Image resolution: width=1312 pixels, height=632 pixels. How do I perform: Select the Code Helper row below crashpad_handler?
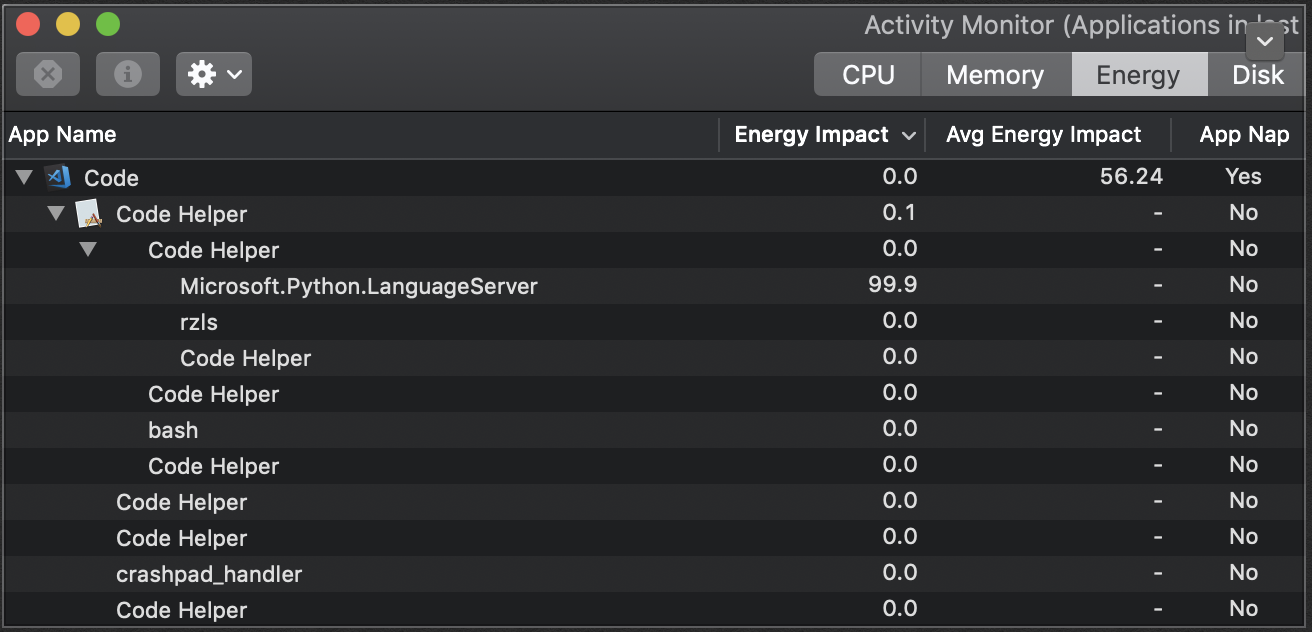tap(656, 610)
